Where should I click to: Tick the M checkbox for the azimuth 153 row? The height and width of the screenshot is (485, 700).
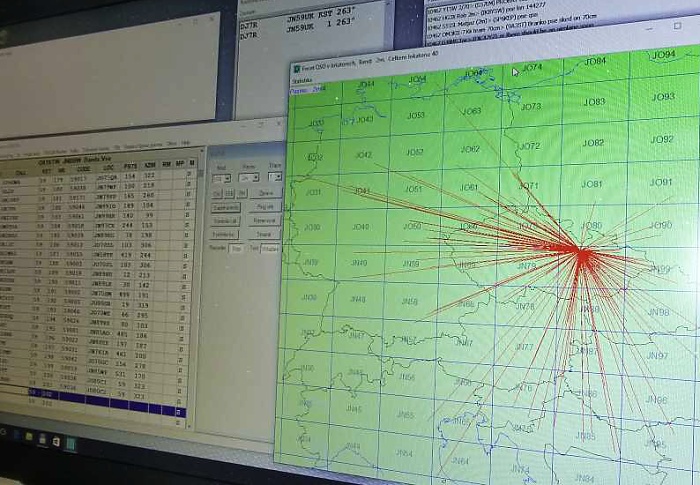coord(187,225)
